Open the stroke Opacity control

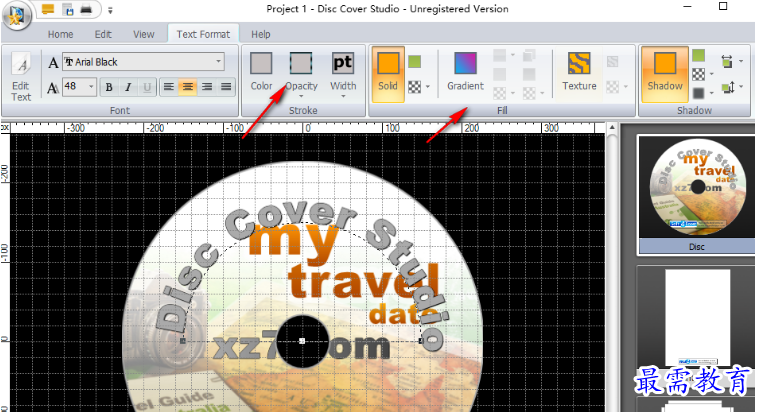tap(301, 73)
